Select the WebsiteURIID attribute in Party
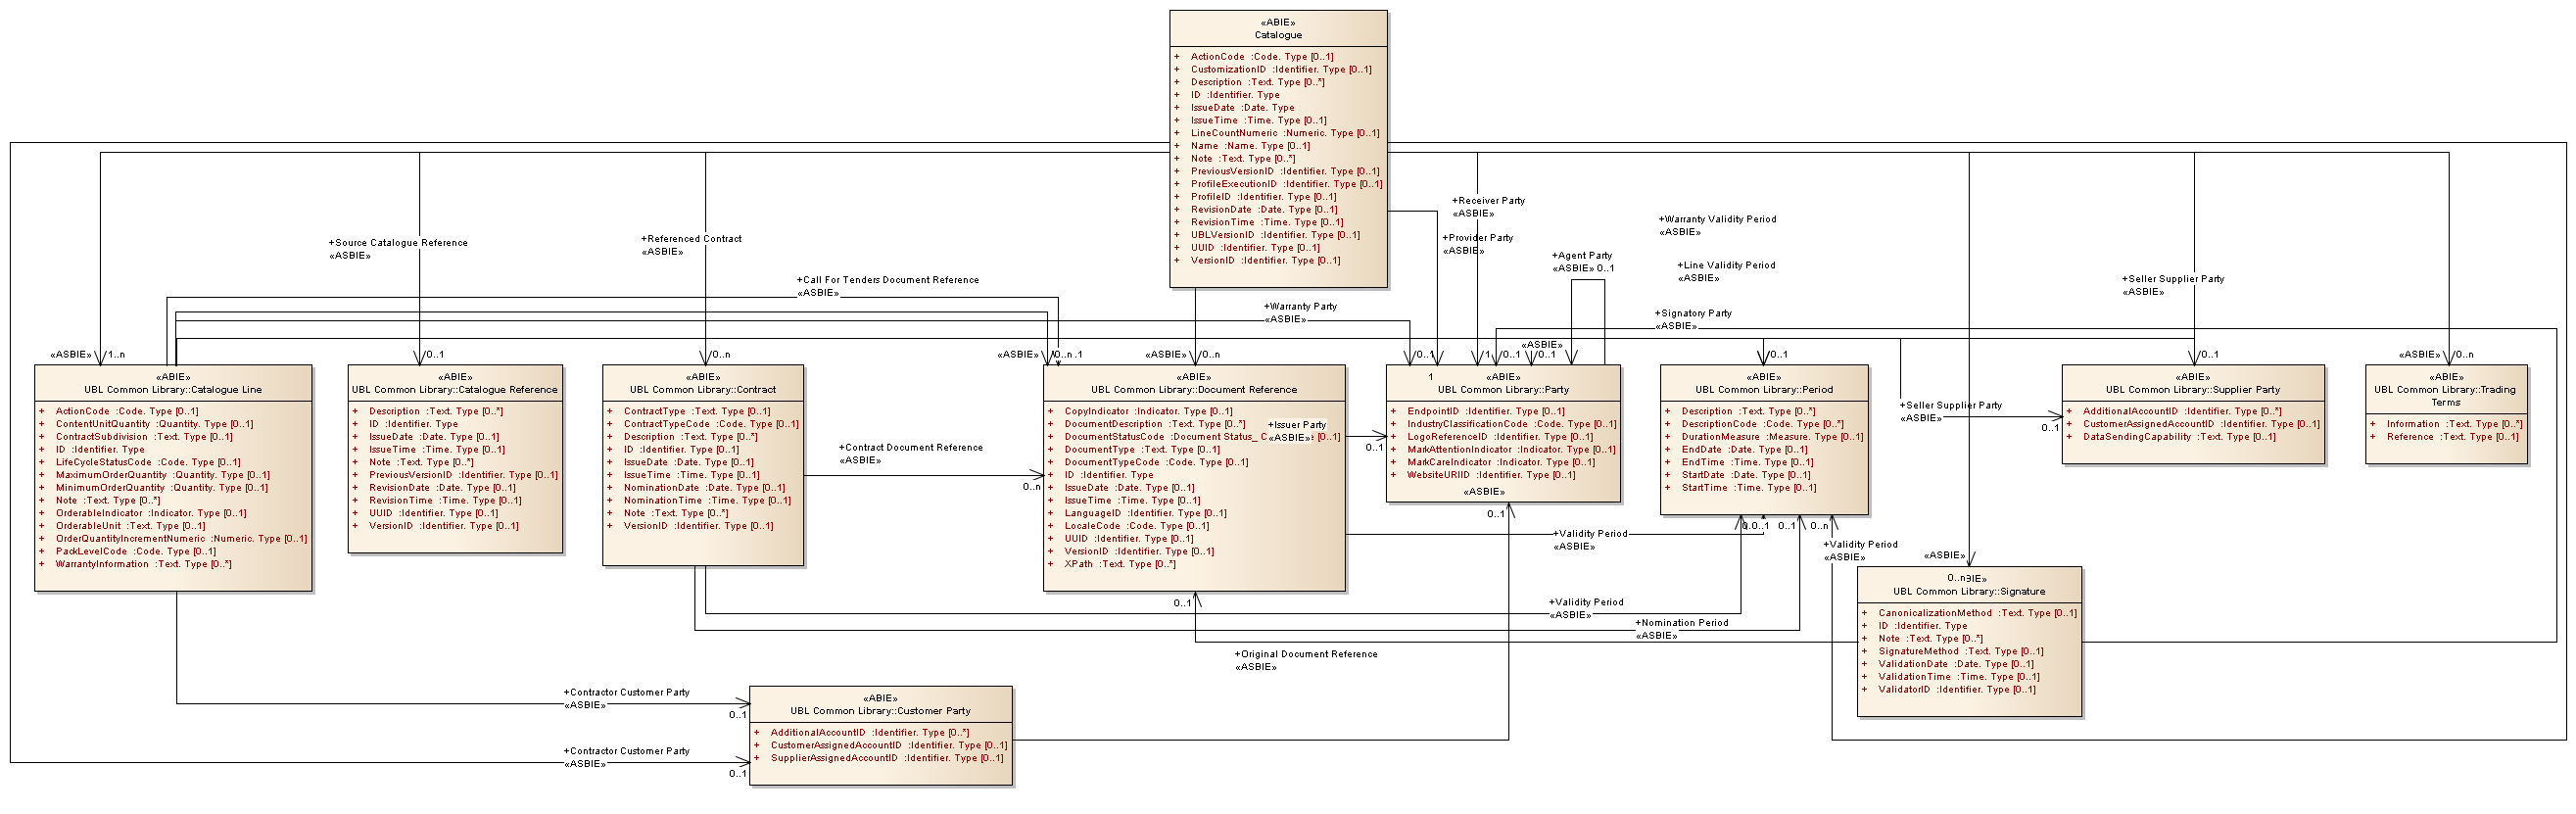This screenshot has width=2576, height=814. (1438, 475)
